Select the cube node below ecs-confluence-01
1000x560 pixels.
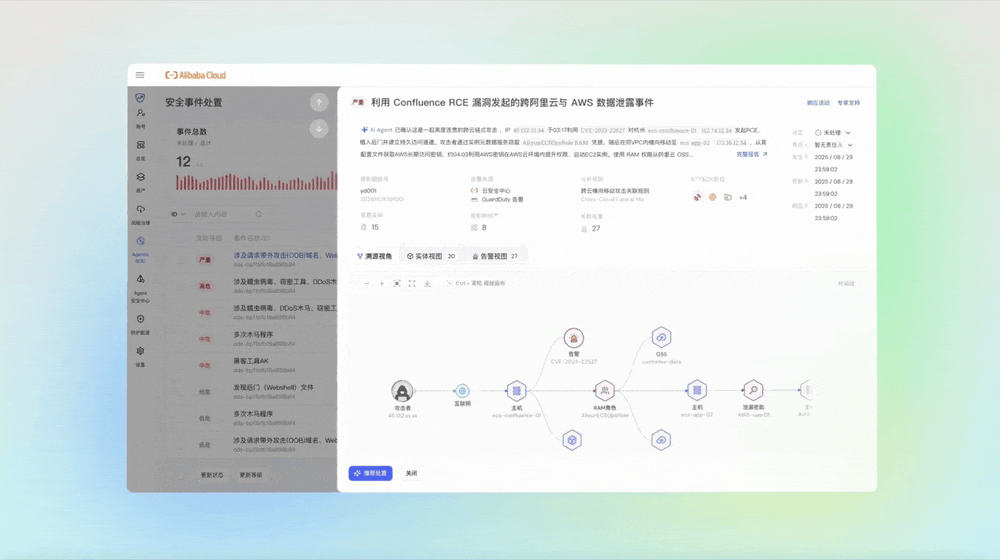tap(572, 440)
